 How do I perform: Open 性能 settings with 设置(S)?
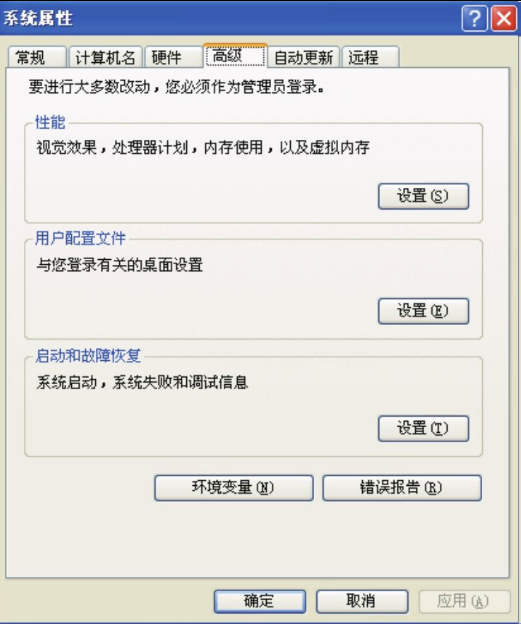pyautogui.click(x=423, y=196)
